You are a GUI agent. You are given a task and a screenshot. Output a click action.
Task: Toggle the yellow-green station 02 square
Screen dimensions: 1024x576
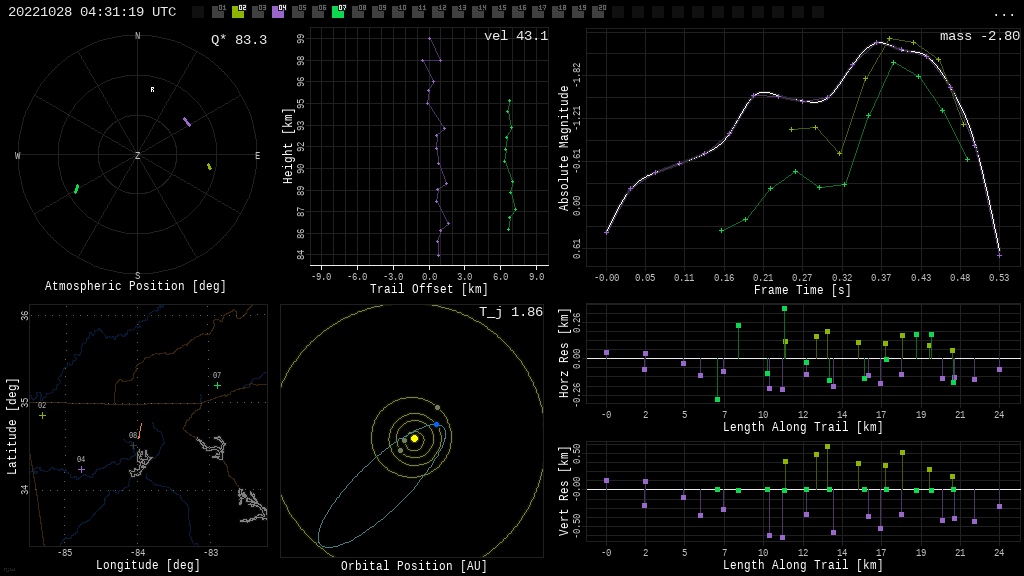click(238, 12)
